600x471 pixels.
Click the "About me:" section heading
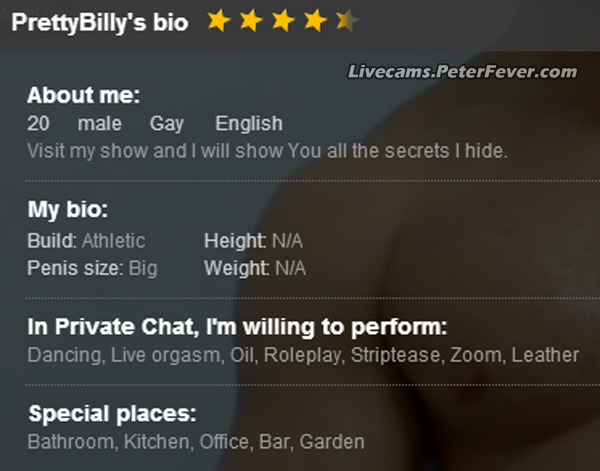tap(83, 97)
